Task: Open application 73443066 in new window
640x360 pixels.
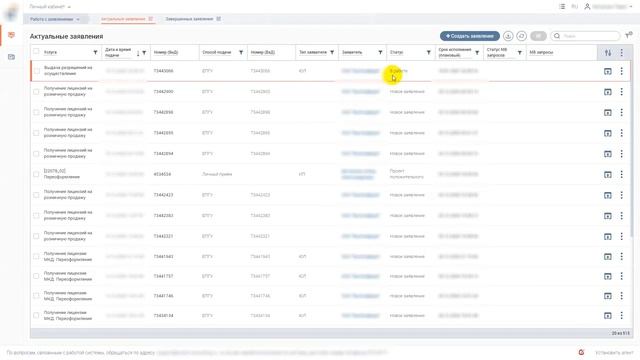Action: 607,71
